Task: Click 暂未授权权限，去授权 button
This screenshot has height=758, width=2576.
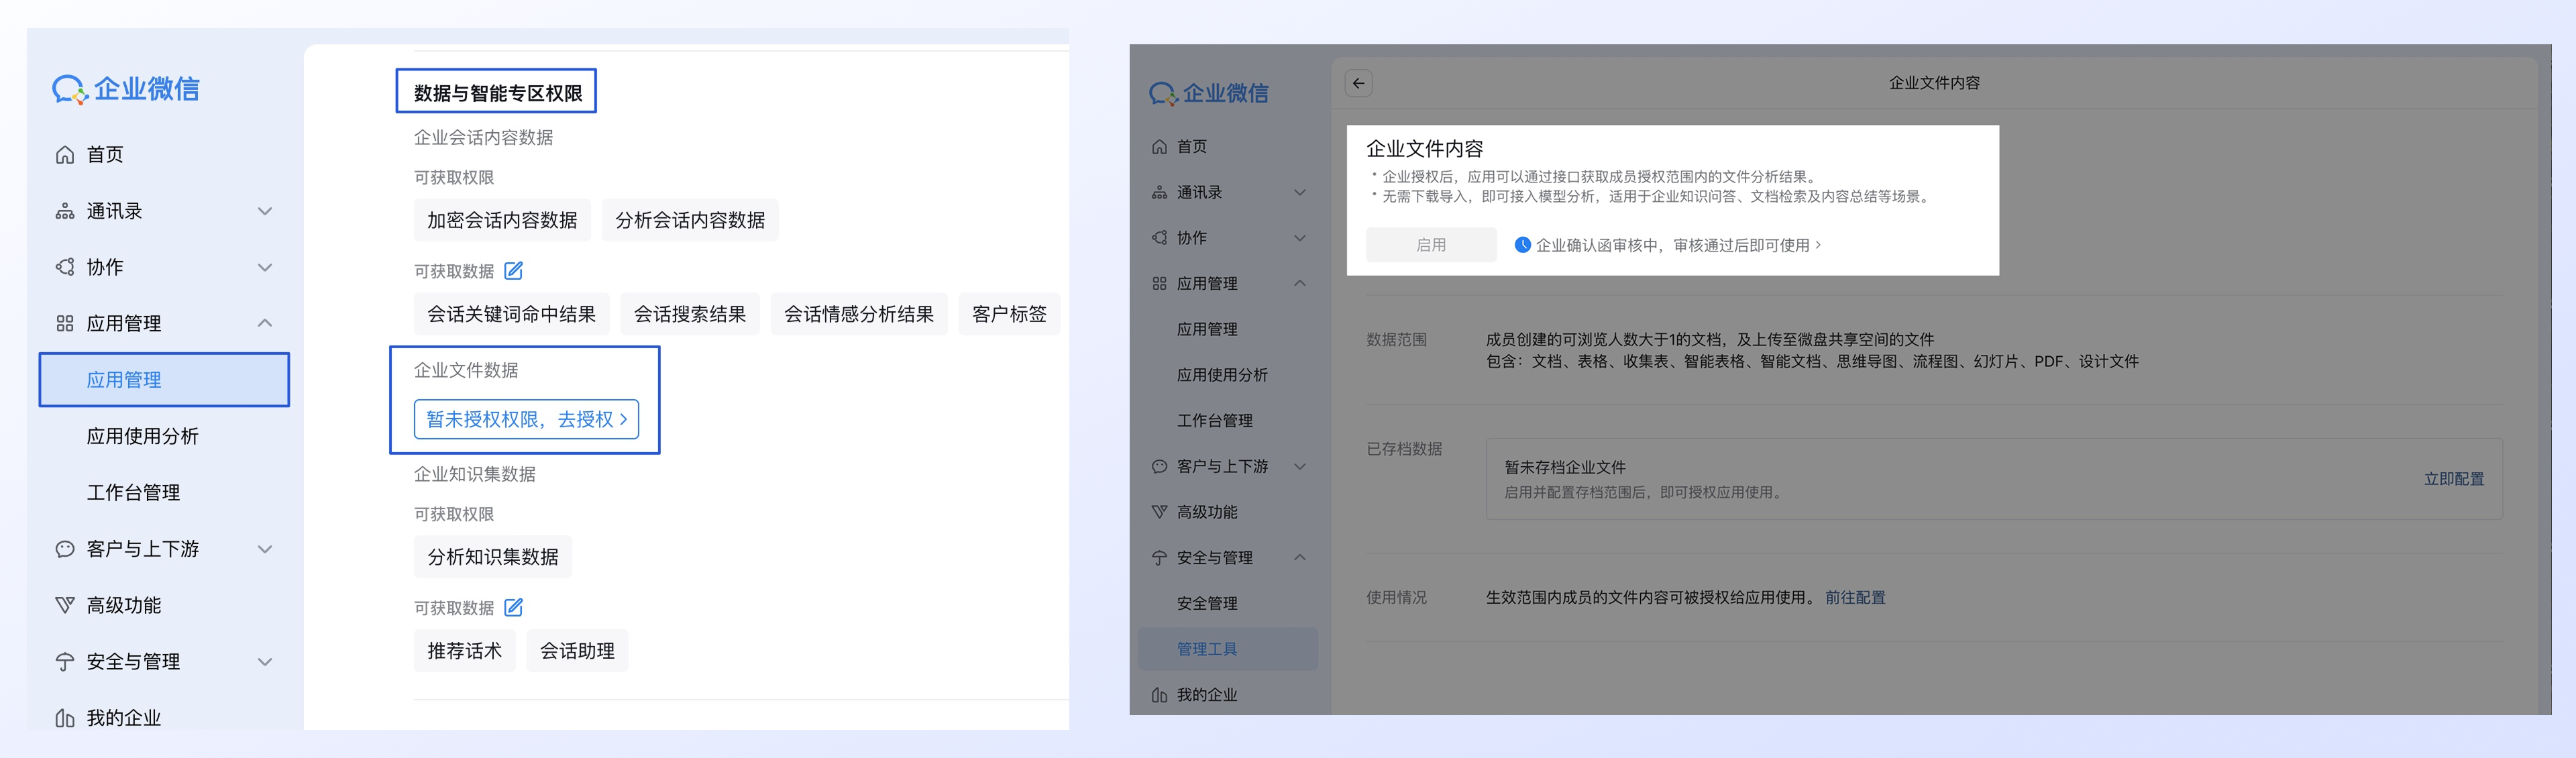Action: point(526,419)
